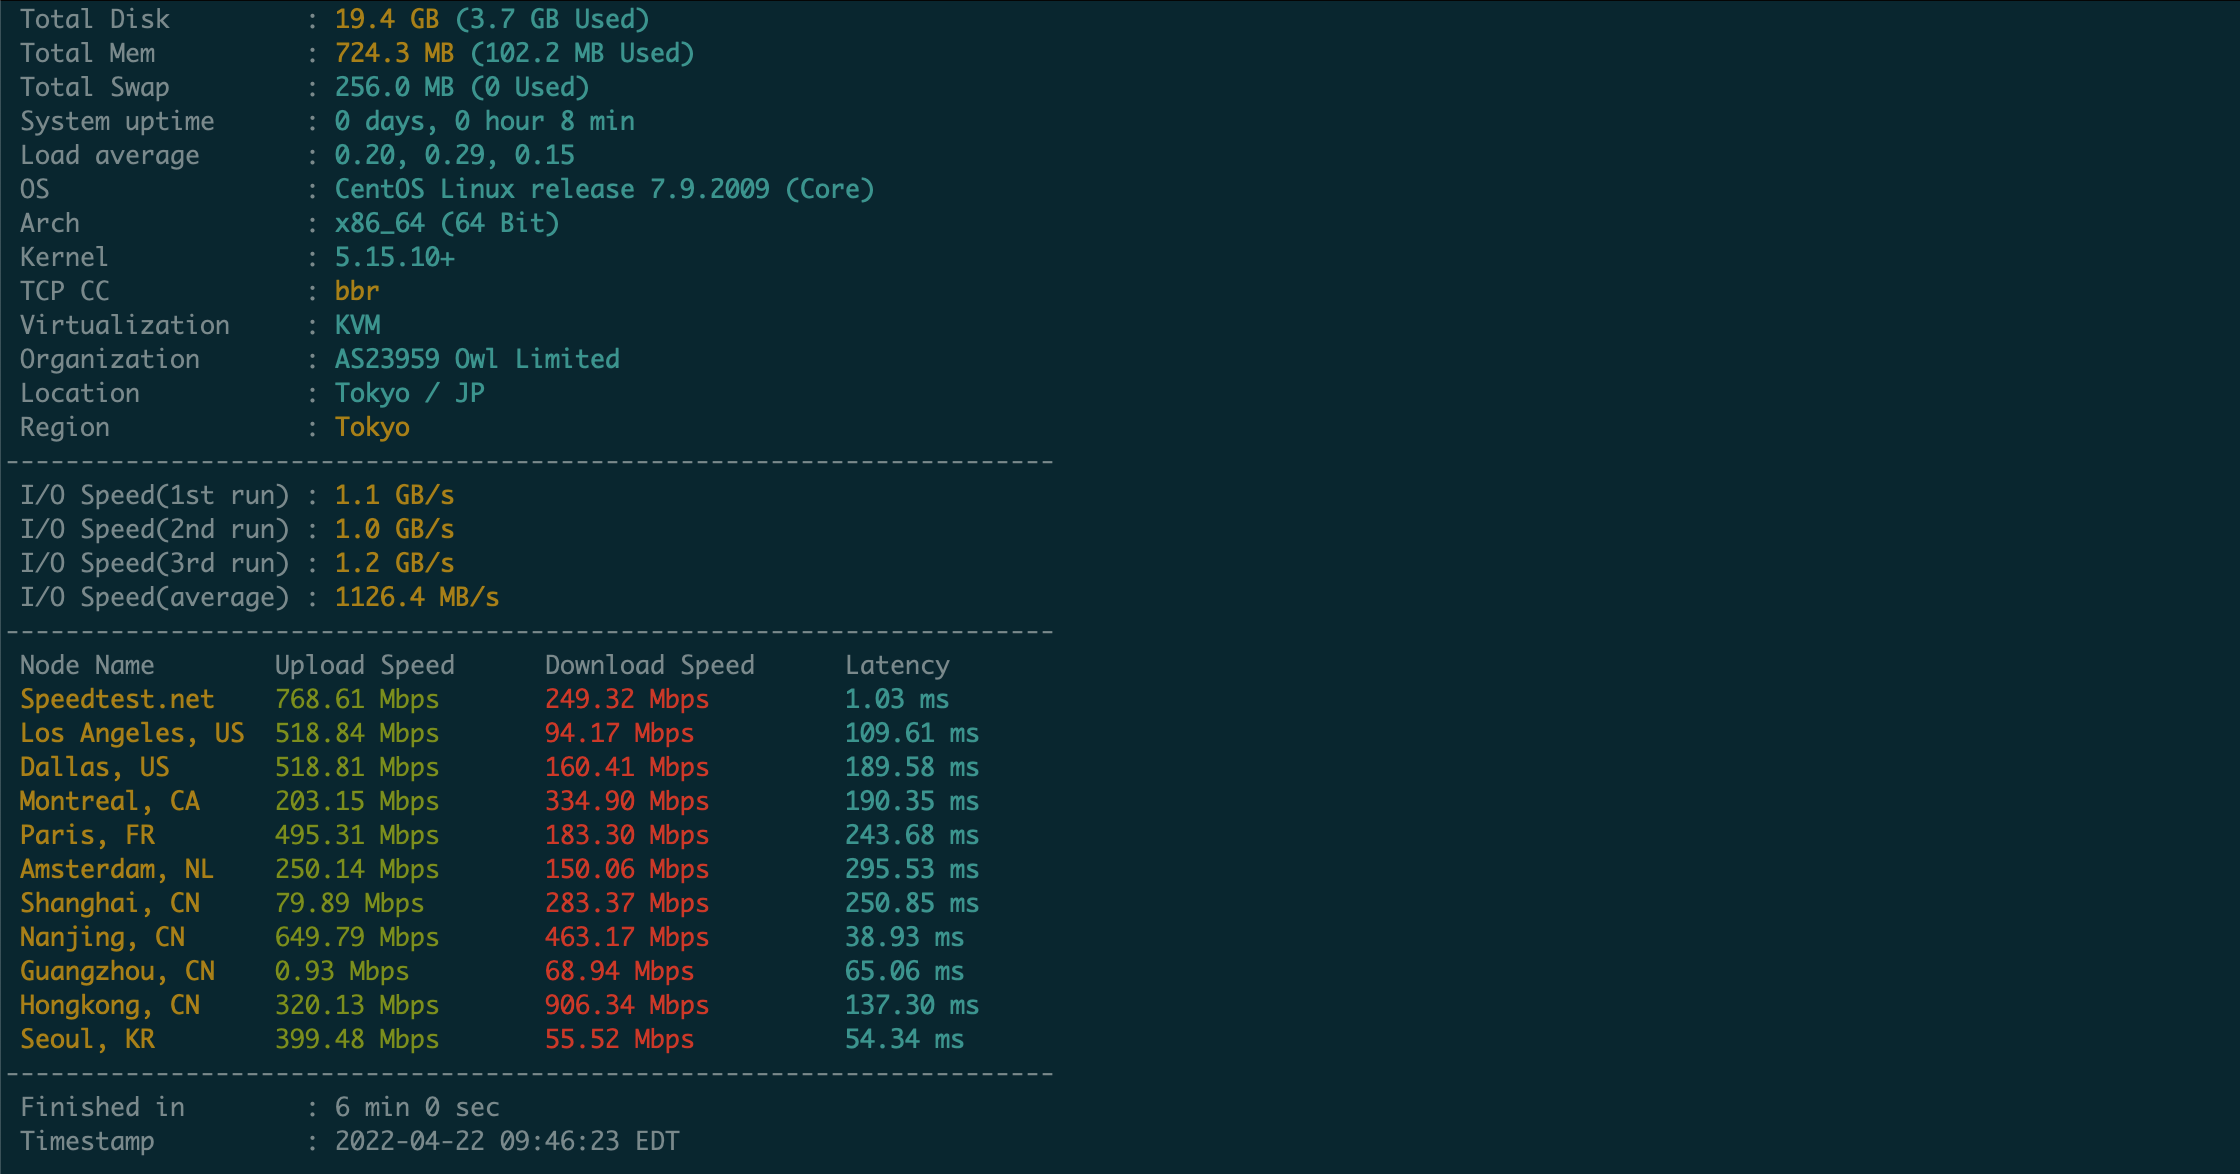
Task: Click Montreal latency "190.35 ms"
Action: tap(912, 801)
